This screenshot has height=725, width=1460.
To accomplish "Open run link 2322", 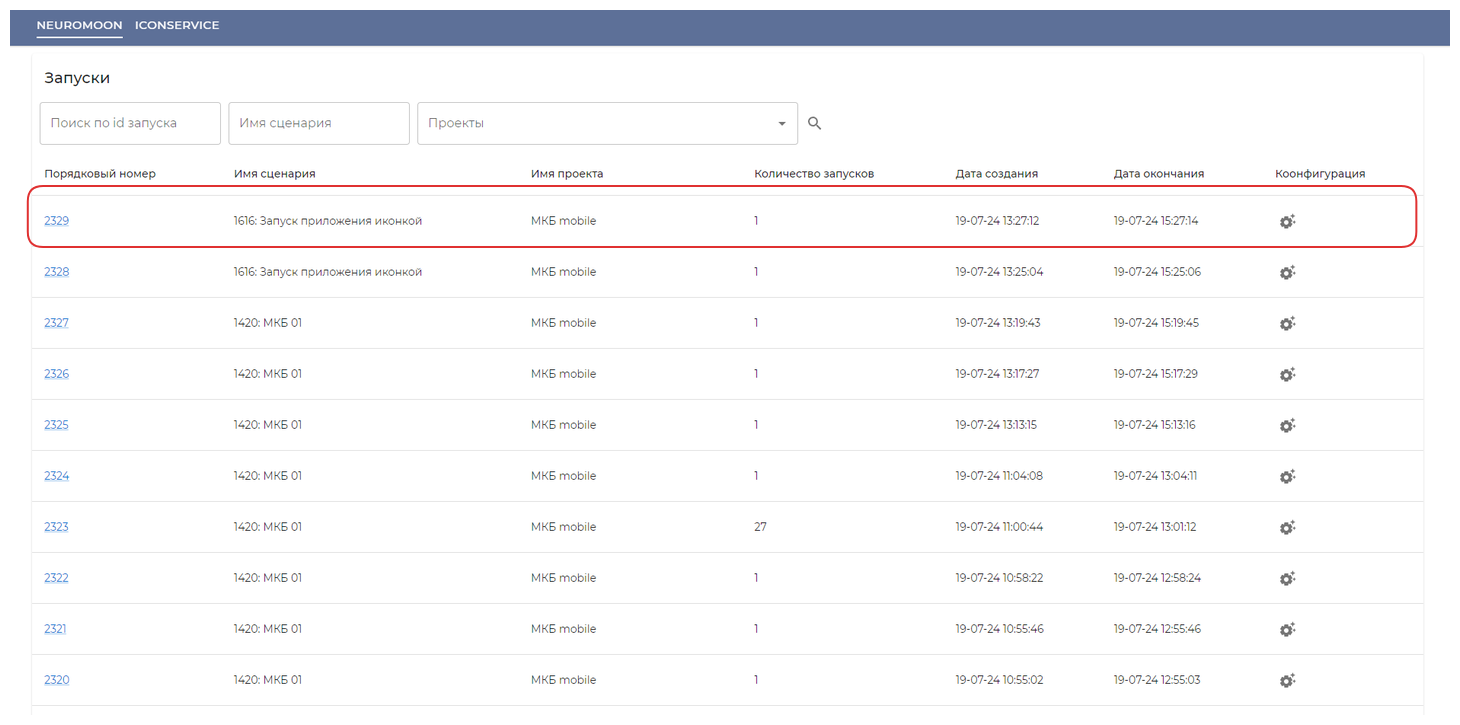I will 56,578.
